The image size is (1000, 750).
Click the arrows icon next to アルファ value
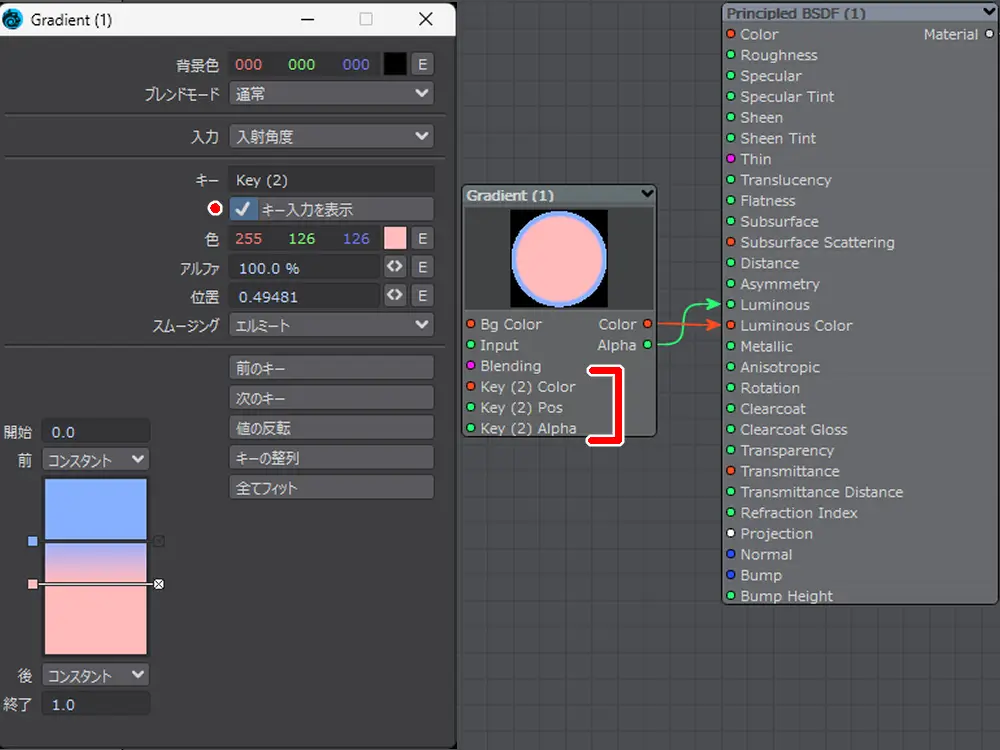(395, 267)
